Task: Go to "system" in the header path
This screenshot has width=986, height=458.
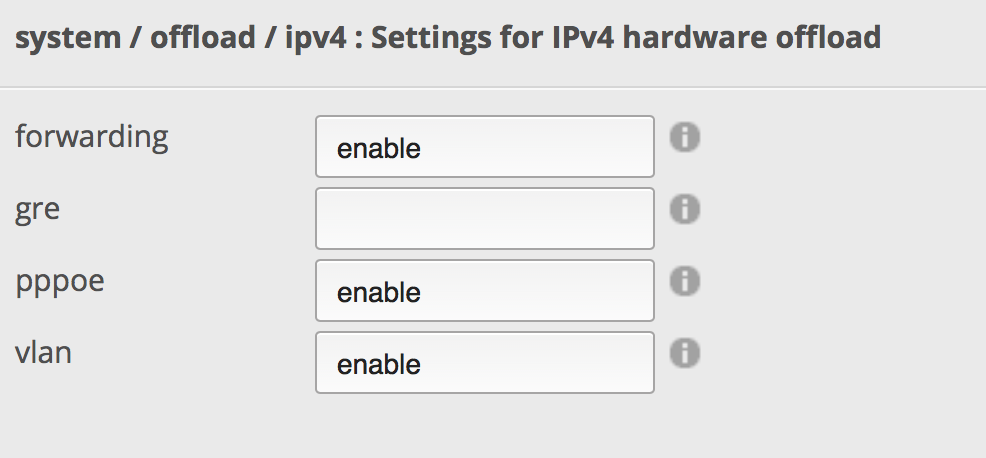Action: coord(73,39)
